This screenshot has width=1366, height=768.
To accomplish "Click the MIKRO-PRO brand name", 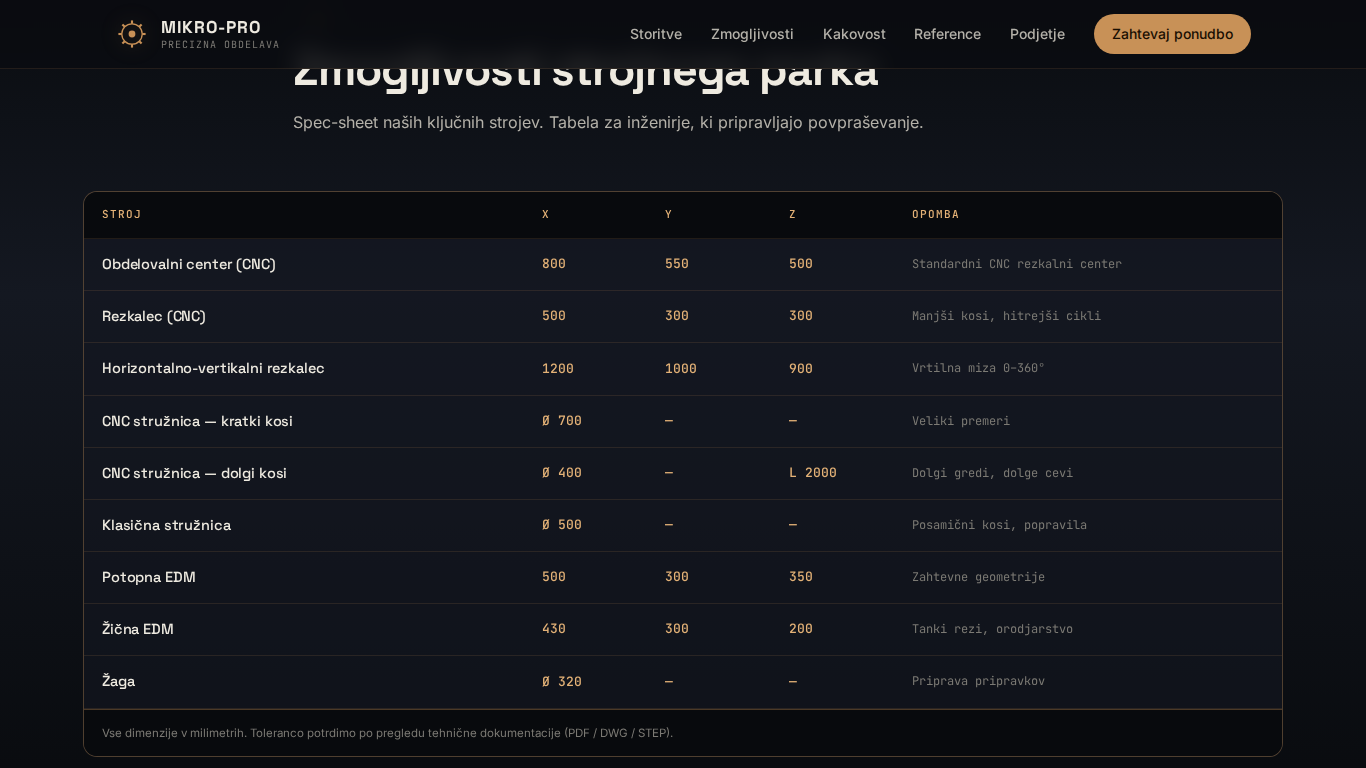I will click(x=211, y=27).
